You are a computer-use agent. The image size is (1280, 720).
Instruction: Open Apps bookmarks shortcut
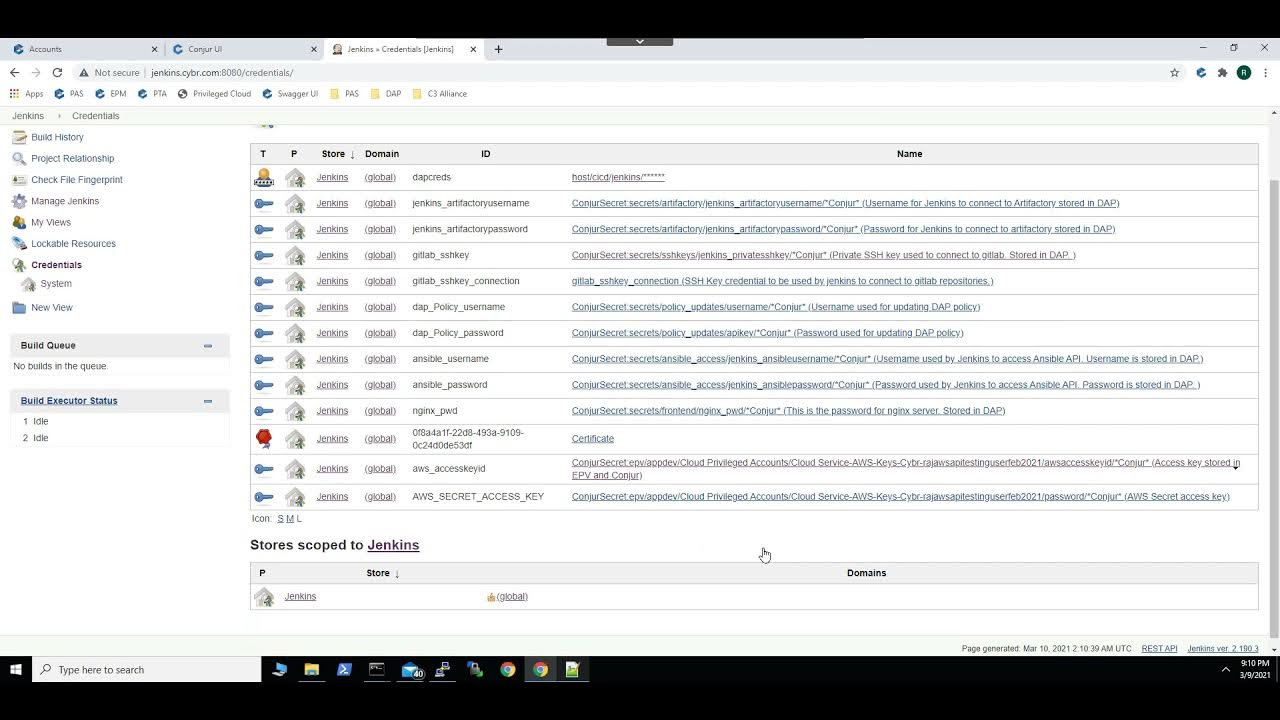point(27,94)
